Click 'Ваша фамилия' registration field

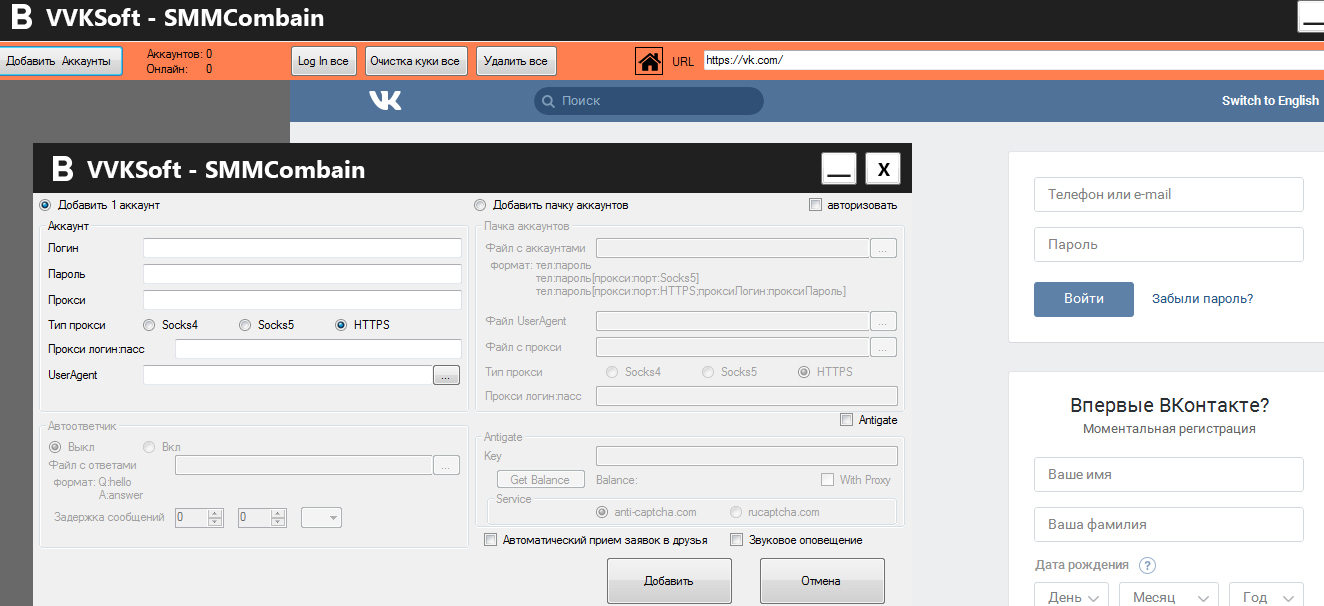[x=1169, y=524]
